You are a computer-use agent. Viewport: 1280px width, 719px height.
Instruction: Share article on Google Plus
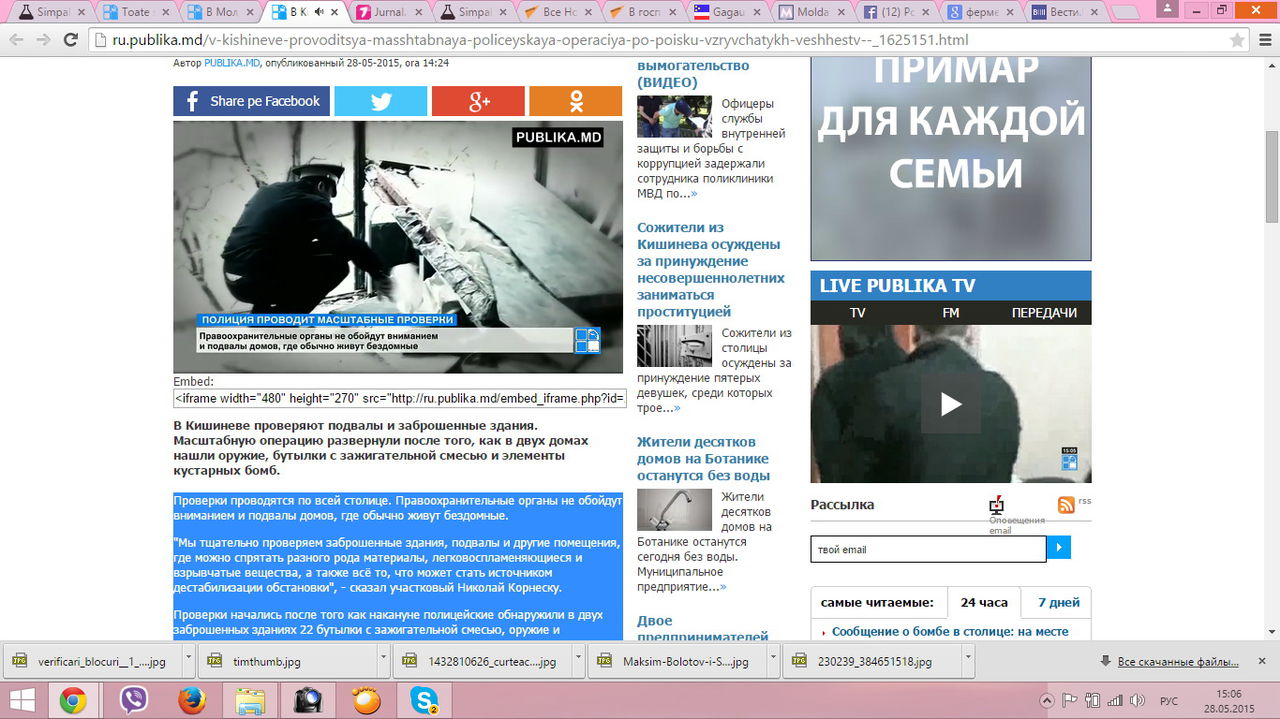[x=478, y=101]
